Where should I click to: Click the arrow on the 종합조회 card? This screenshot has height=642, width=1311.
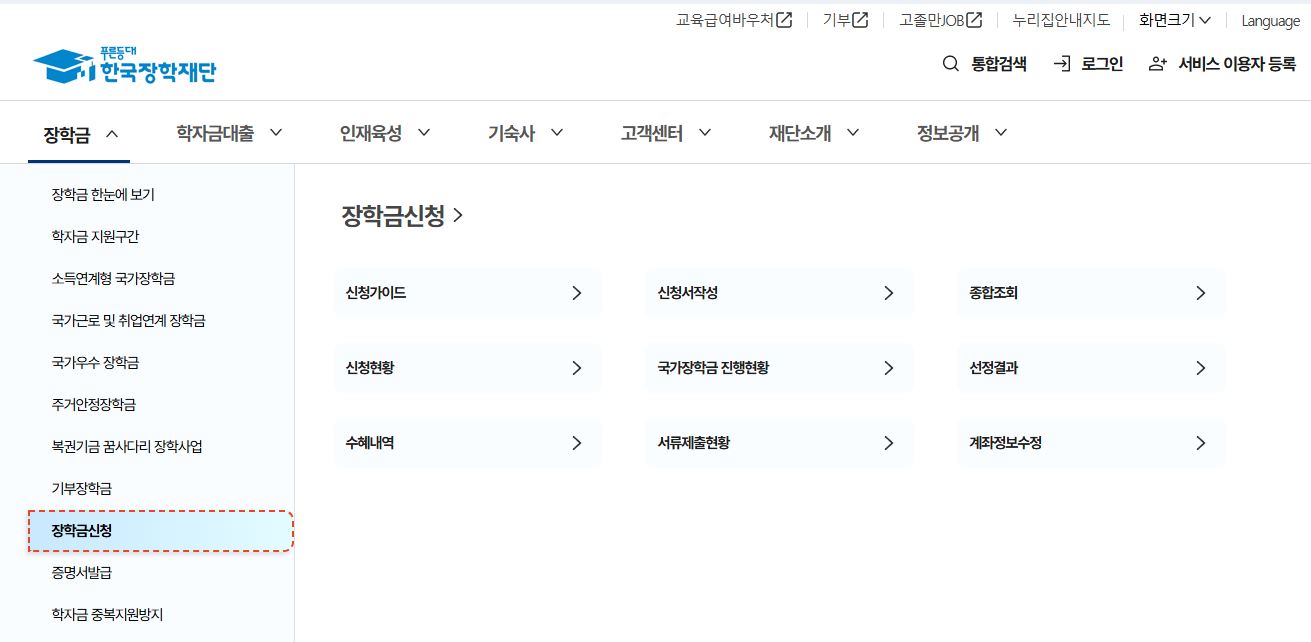point(1201,292)
